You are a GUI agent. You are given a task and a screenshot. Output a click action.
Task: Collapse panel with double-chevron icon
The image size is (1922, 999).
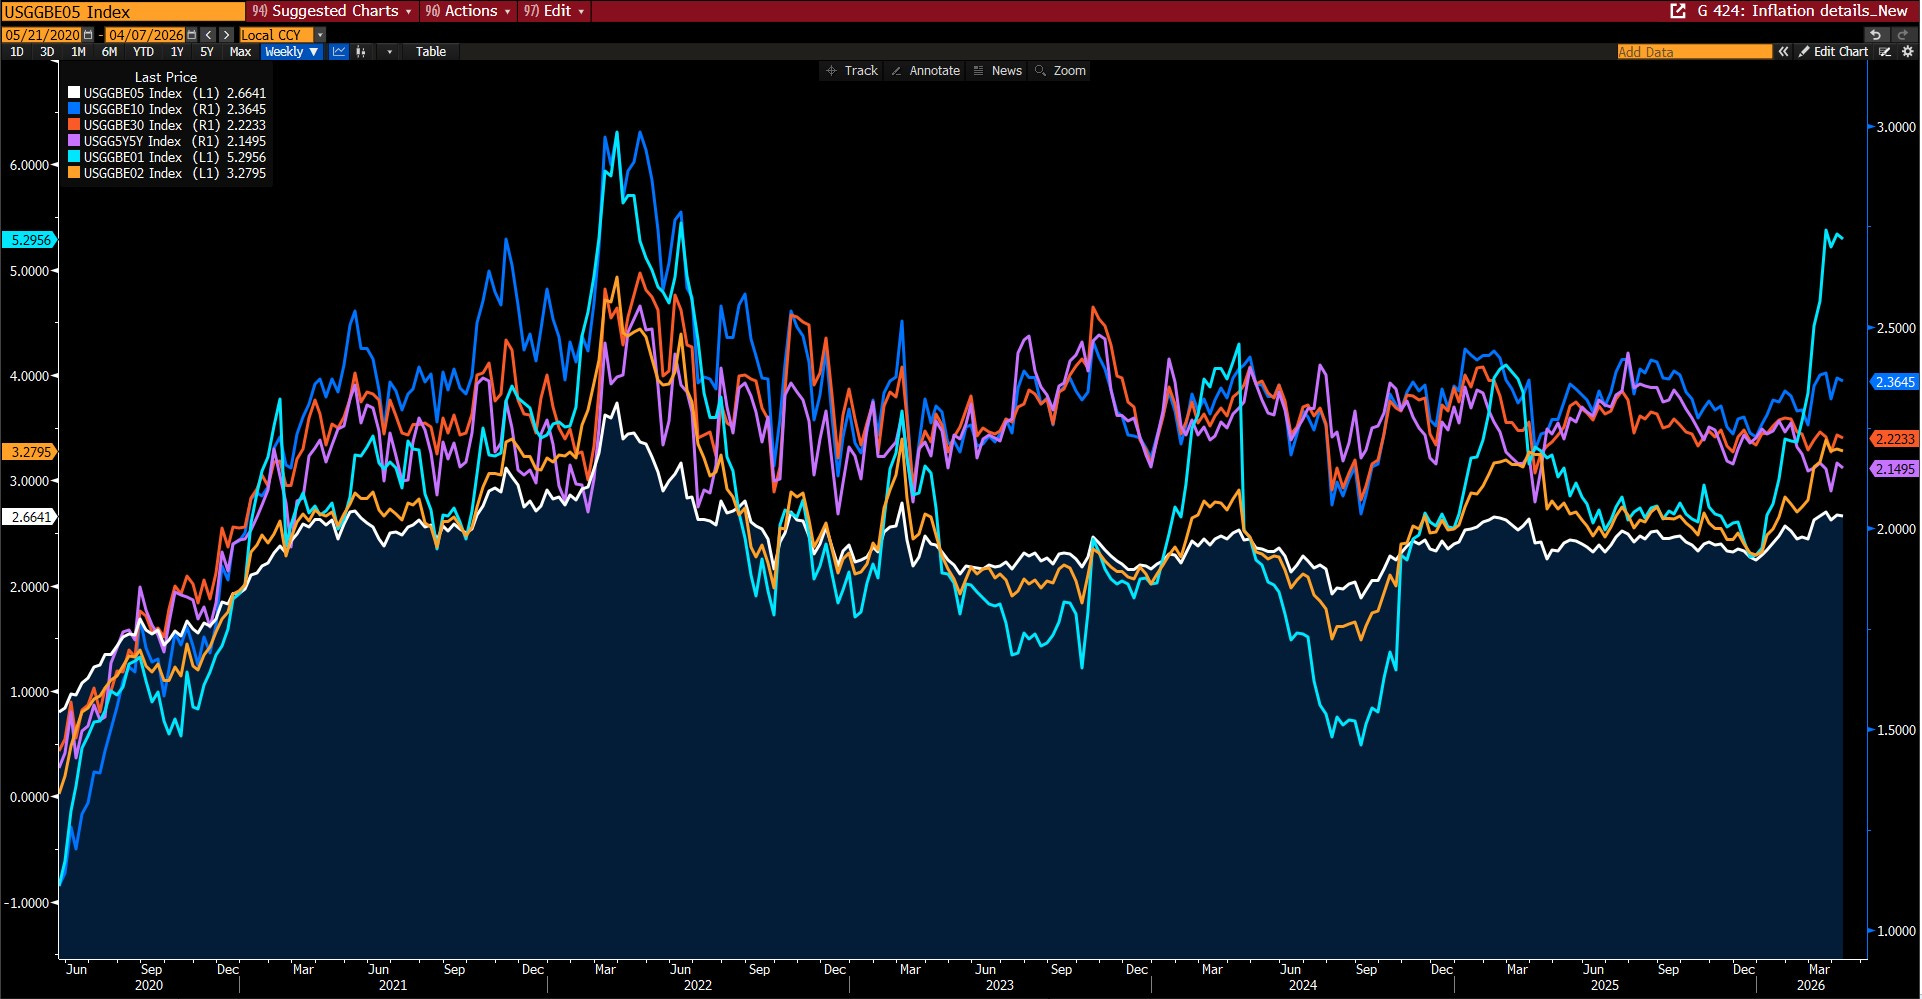click(1783, 52)
